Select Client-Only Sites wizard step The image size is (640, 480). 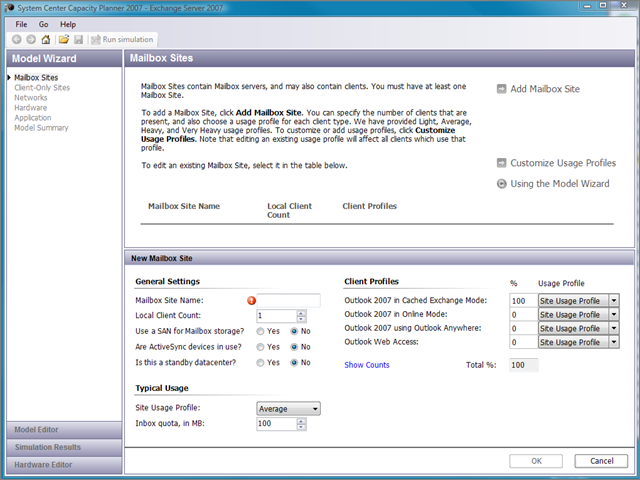[42, 88]
